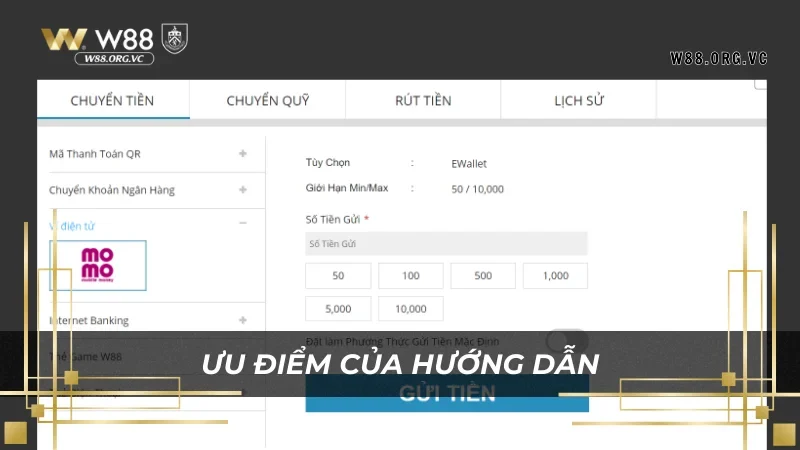Image resolution: width=800 pixels, height=450 pixels.
Task: Choose the 5,000 amount button
Action: [338, 309]
